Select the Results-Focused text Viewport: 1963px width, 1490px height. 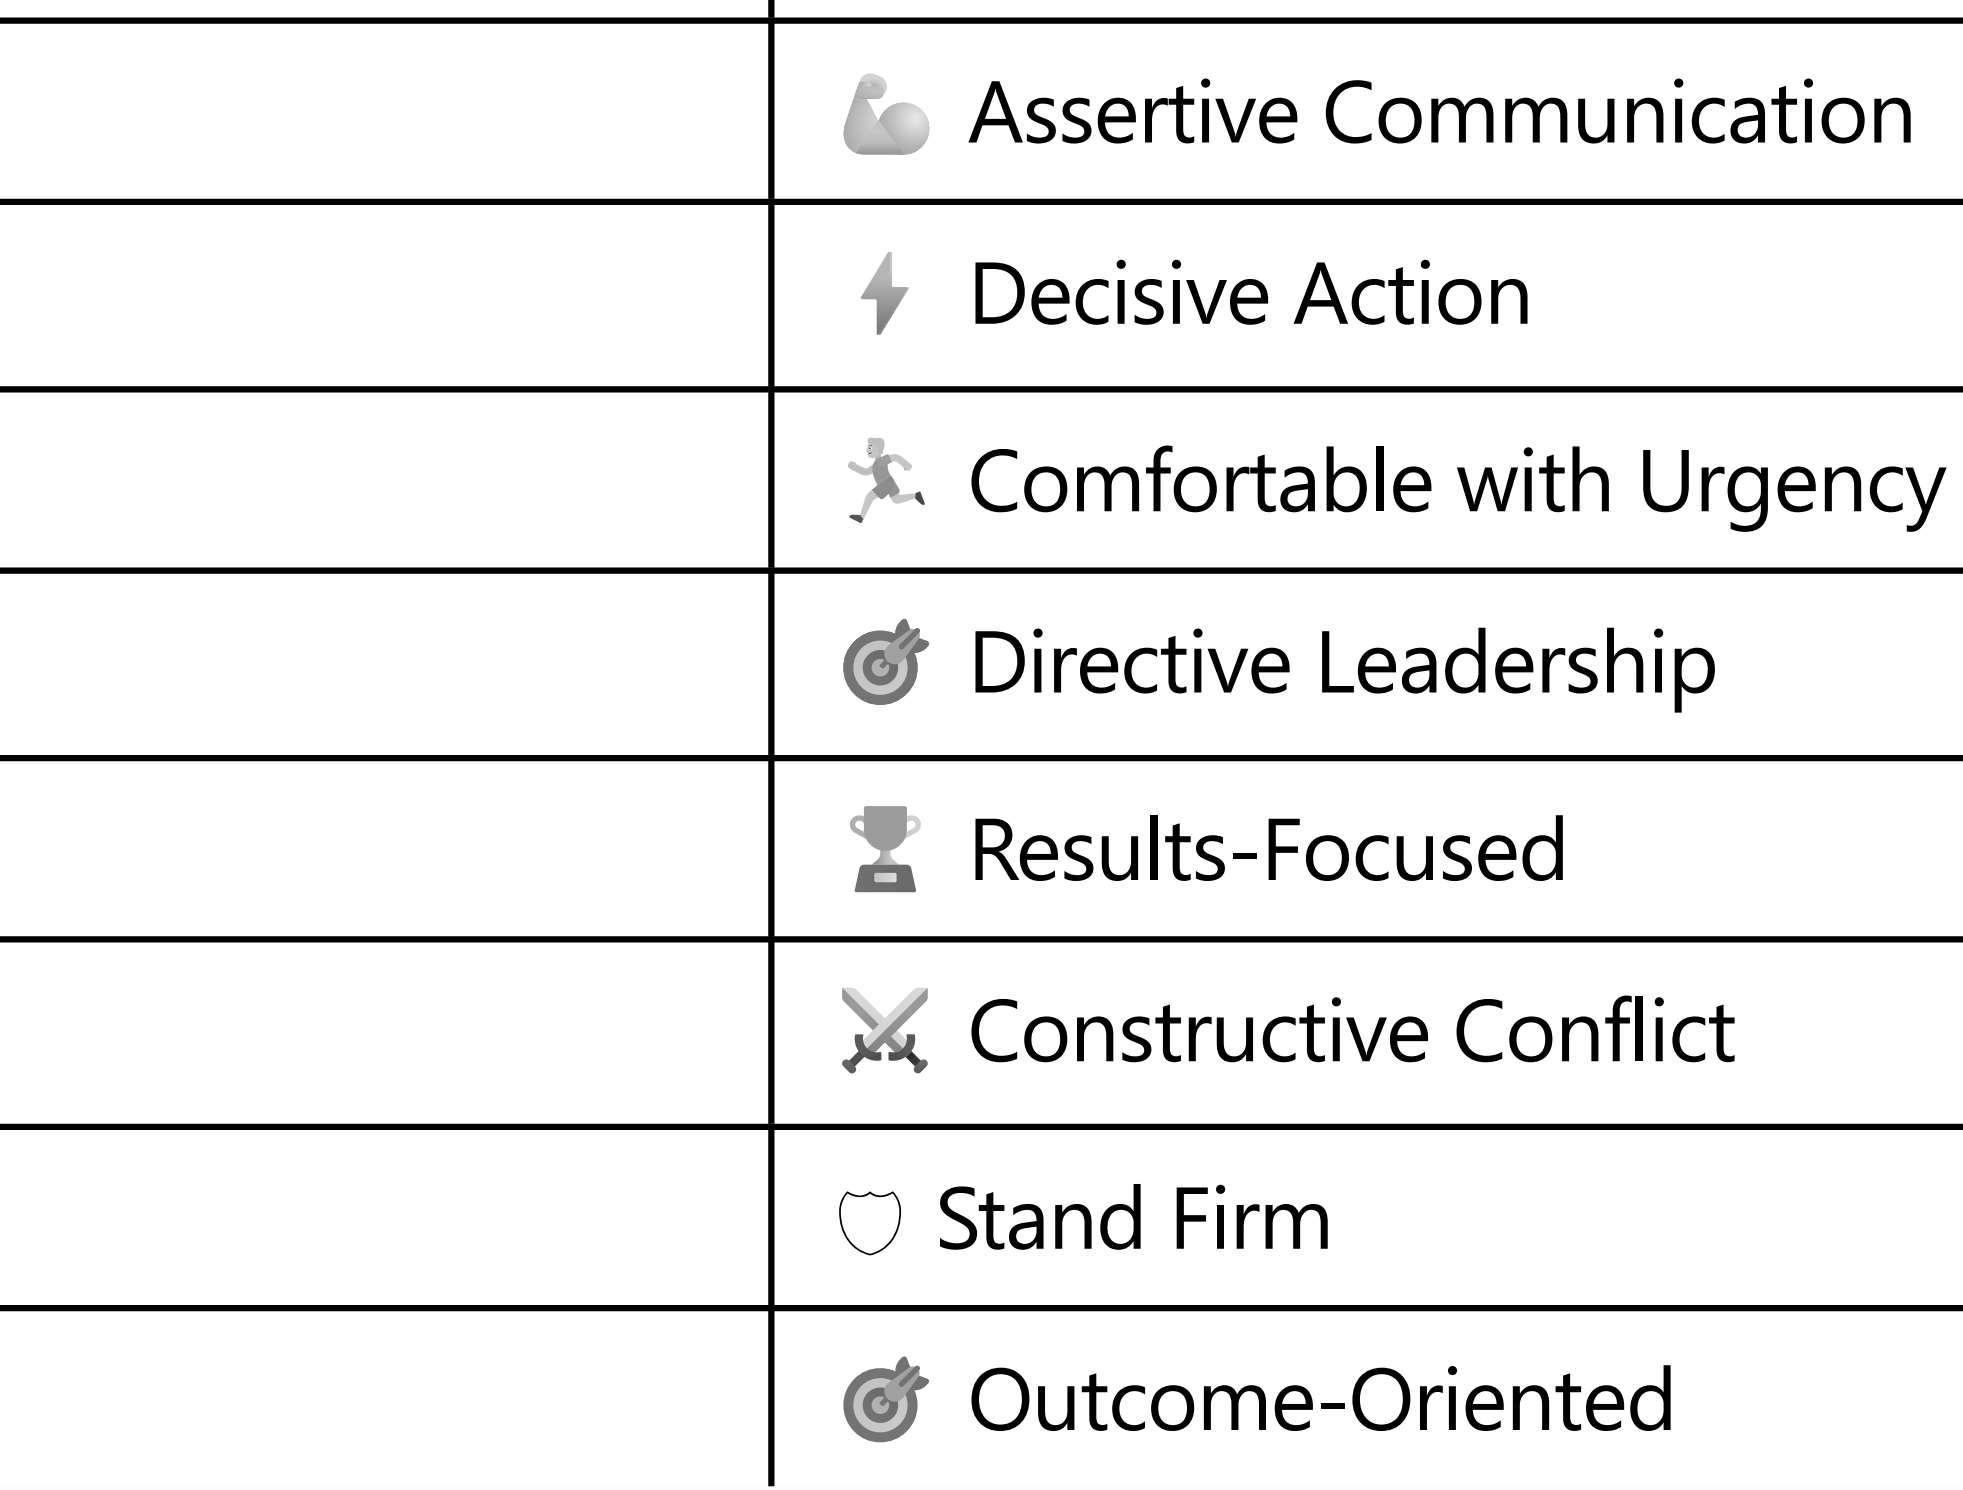[1267, 849]
